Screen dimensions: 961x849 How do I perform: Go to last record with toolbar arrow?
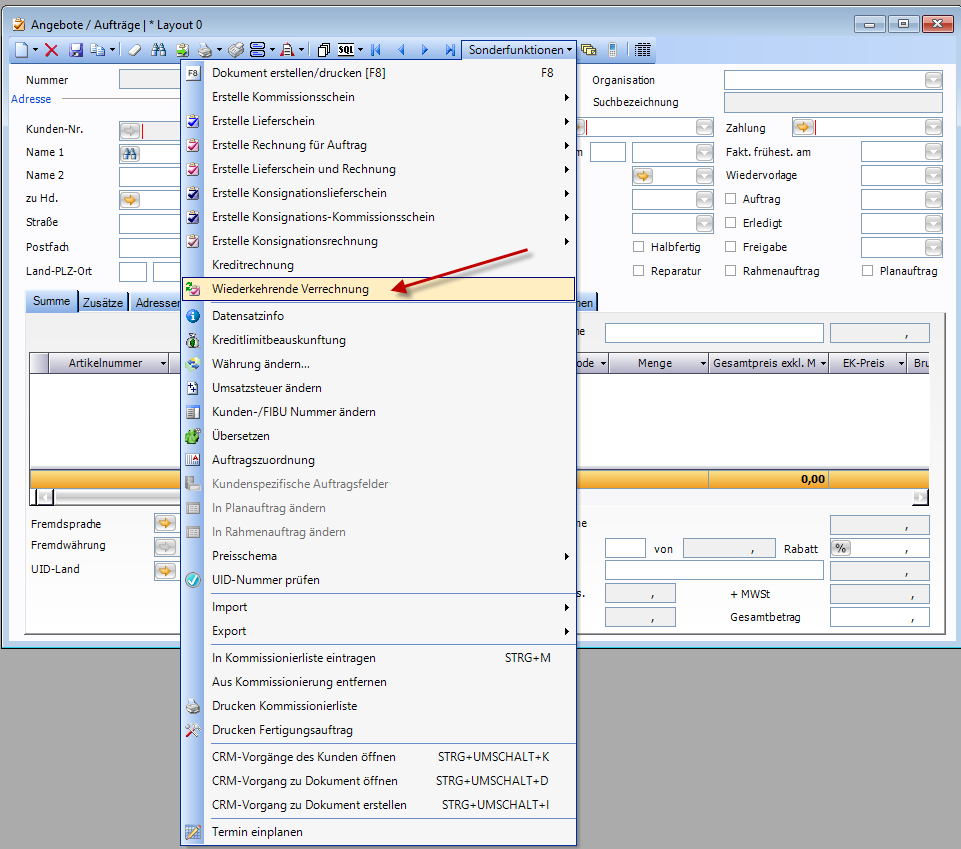pyautogui.click(x=450, y=50)
